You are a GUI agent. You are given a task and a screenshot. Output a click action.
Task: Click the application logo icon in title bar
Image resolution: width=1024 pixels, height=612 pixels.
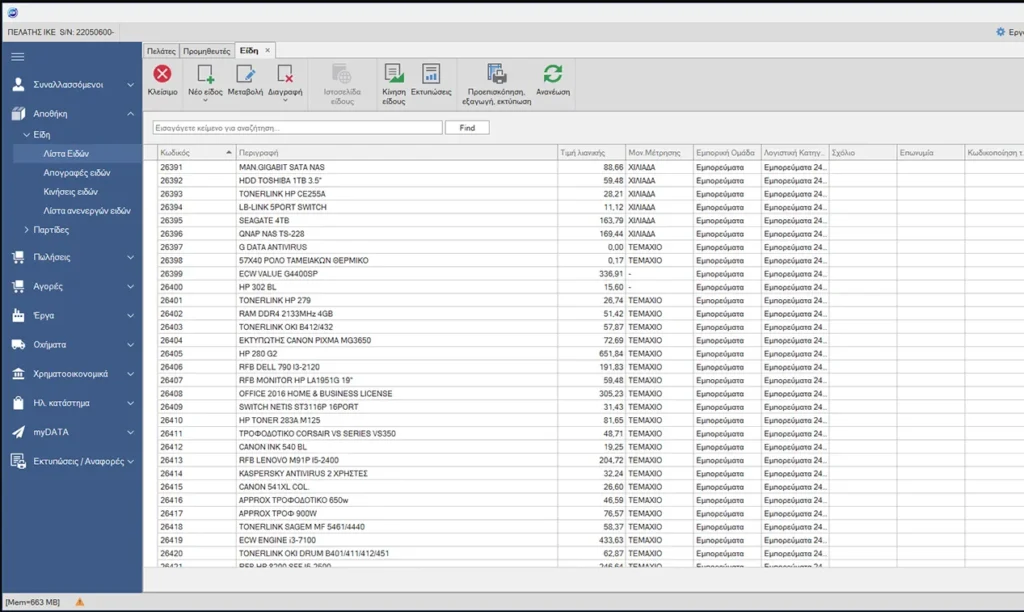(13, 13)
